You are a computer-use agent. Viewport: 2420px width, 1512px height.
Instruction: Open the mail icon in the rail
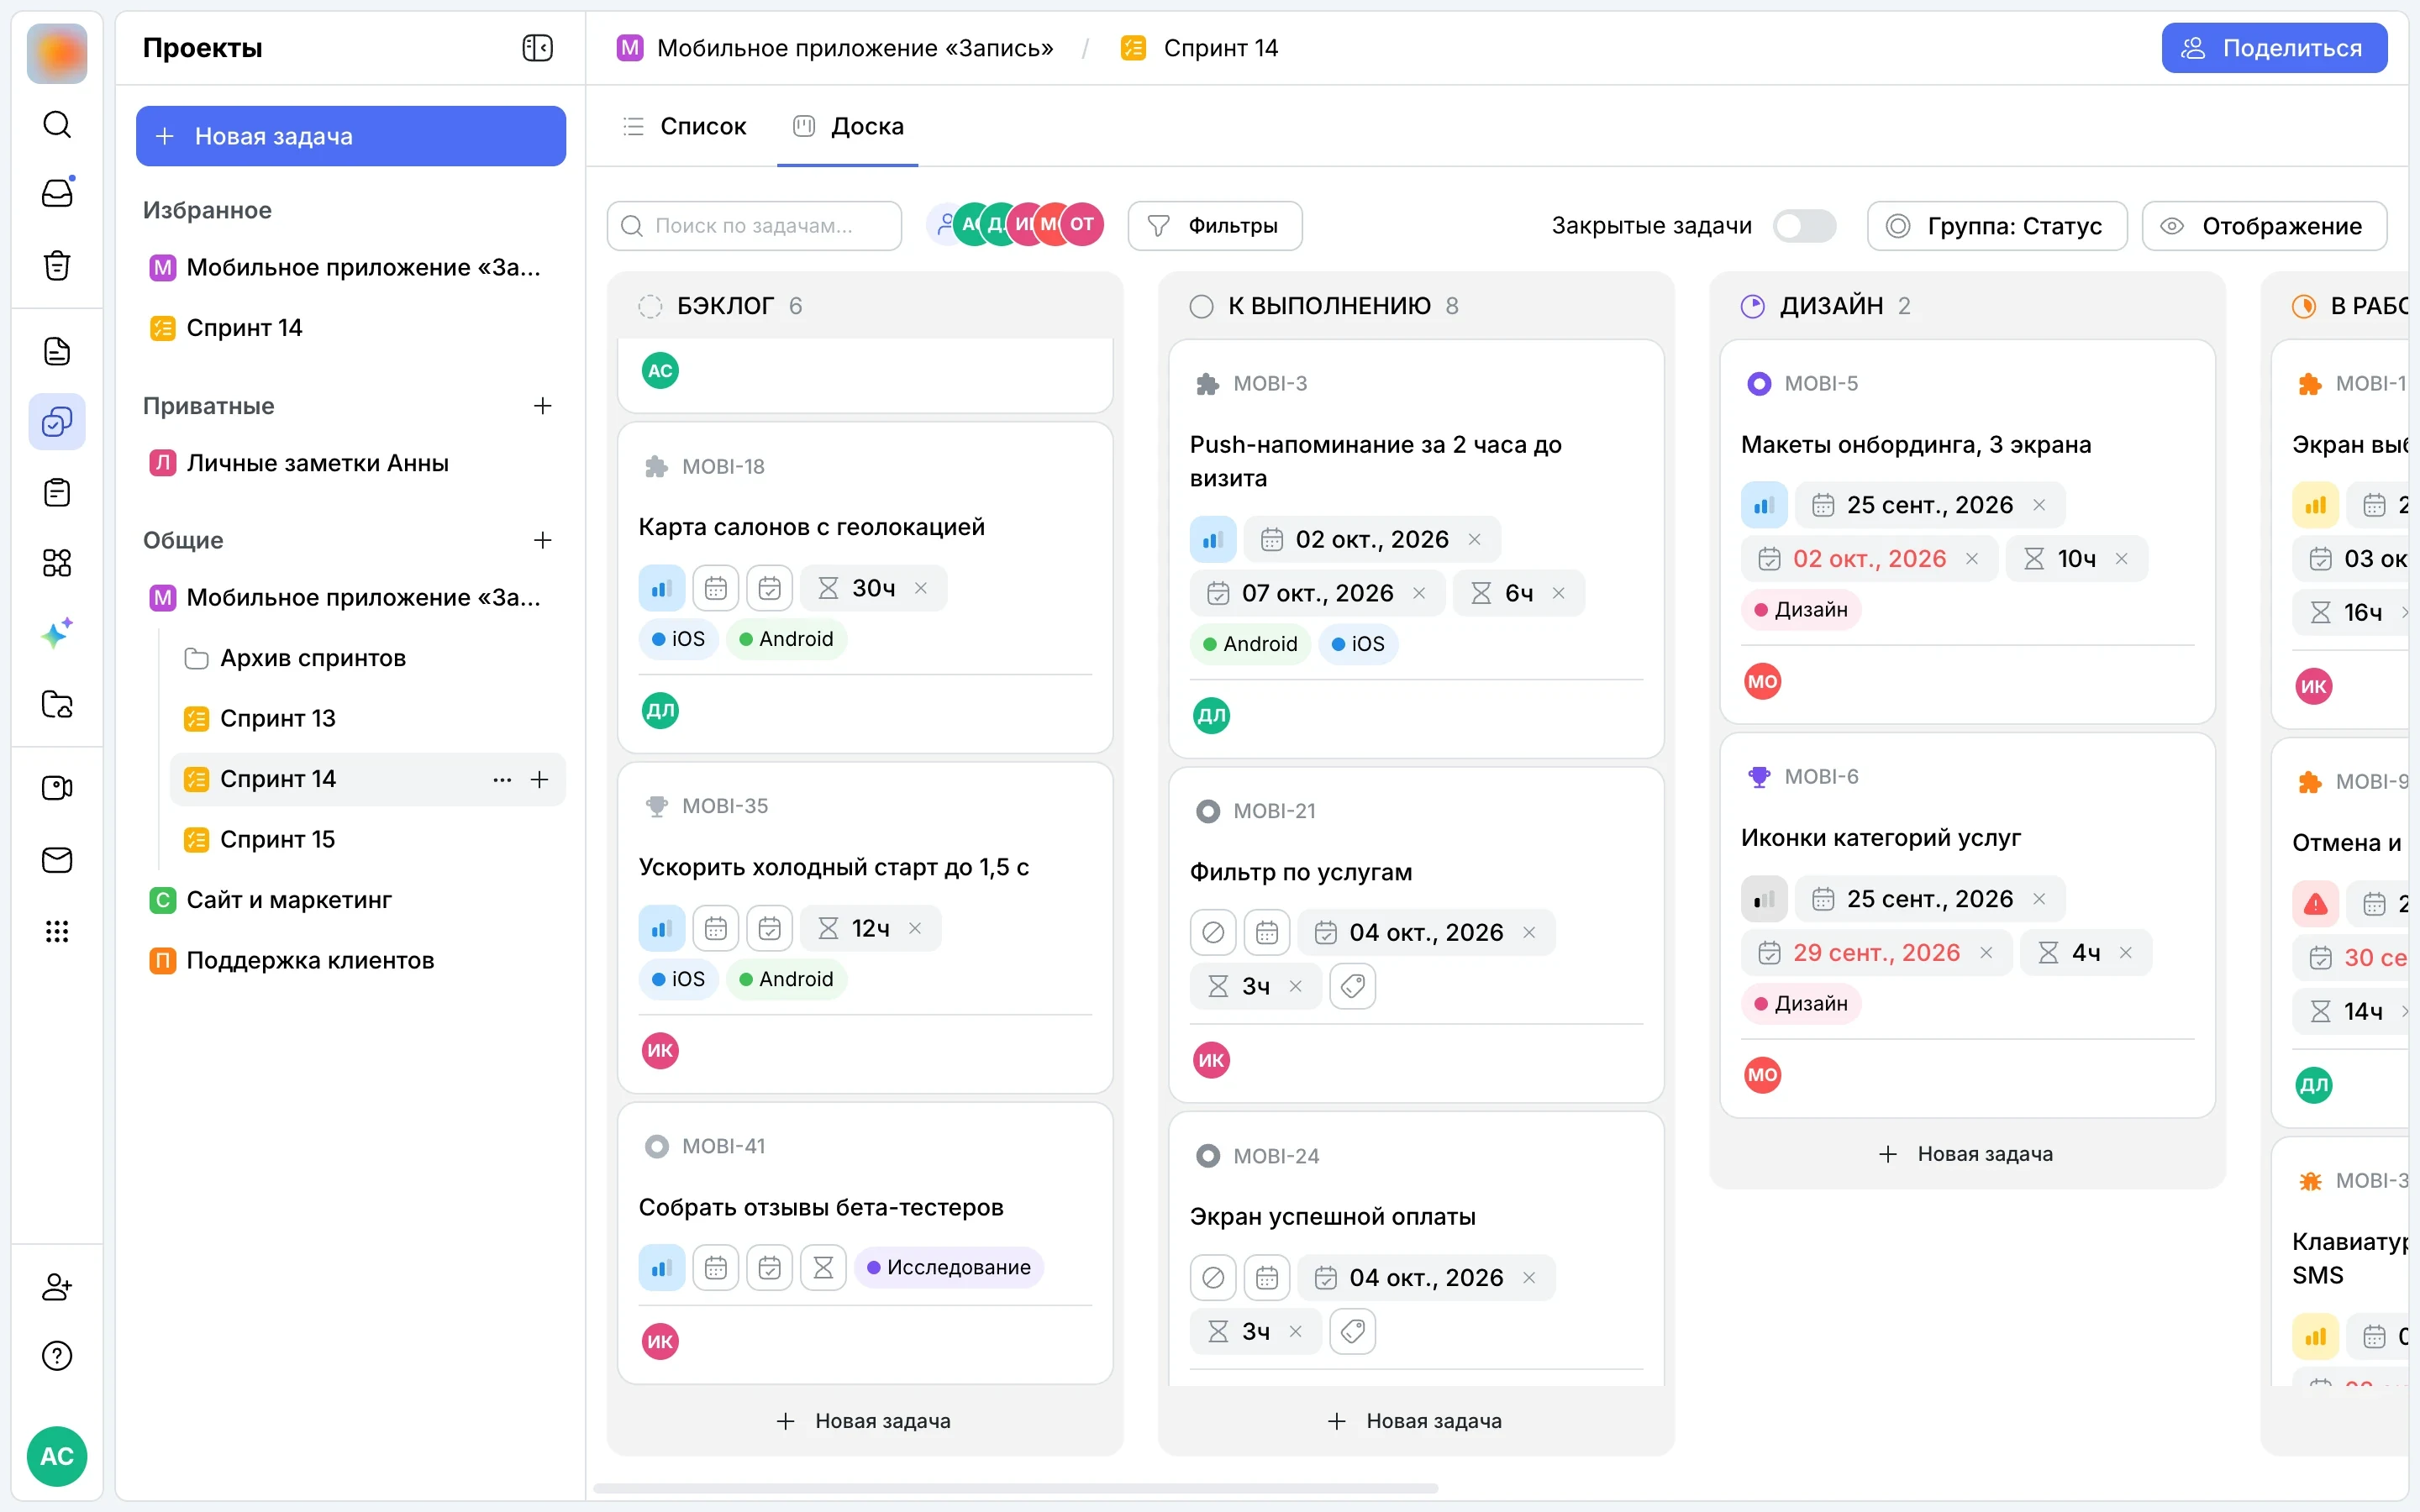click(57, 860)
